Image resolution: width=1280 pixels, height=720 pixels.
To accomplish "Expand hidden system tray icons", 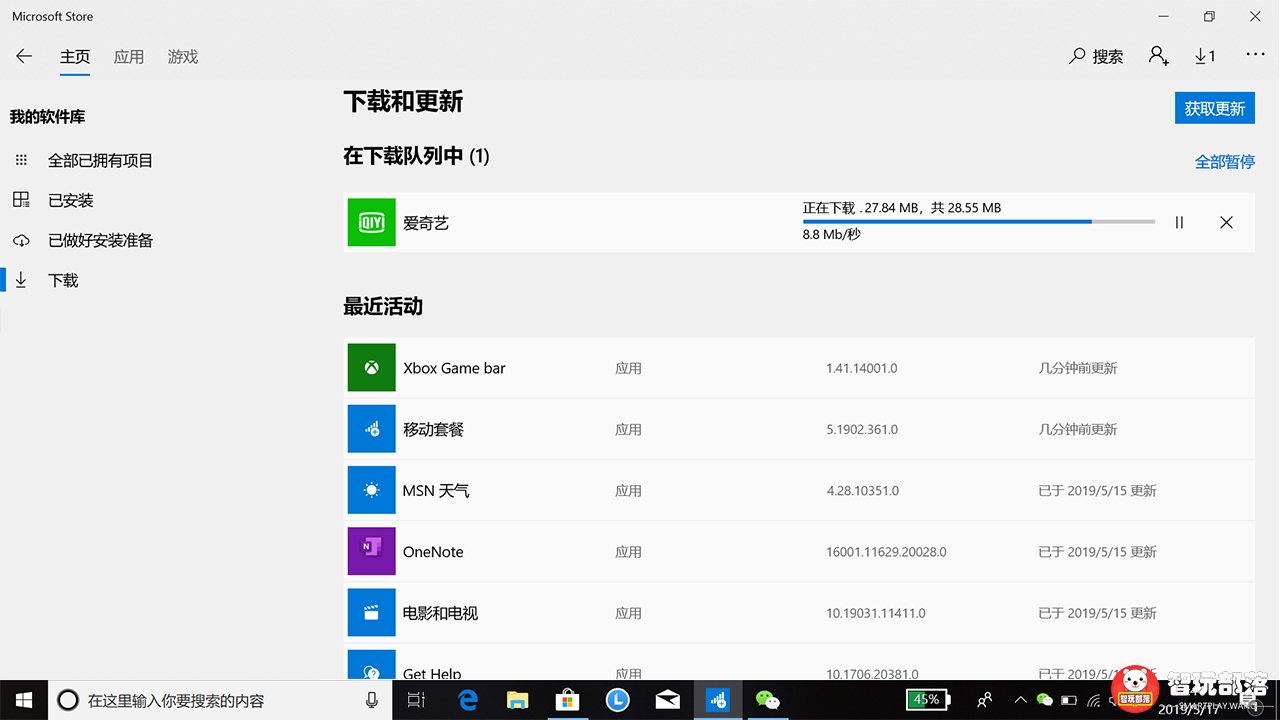I will (x=1020, y=700).
